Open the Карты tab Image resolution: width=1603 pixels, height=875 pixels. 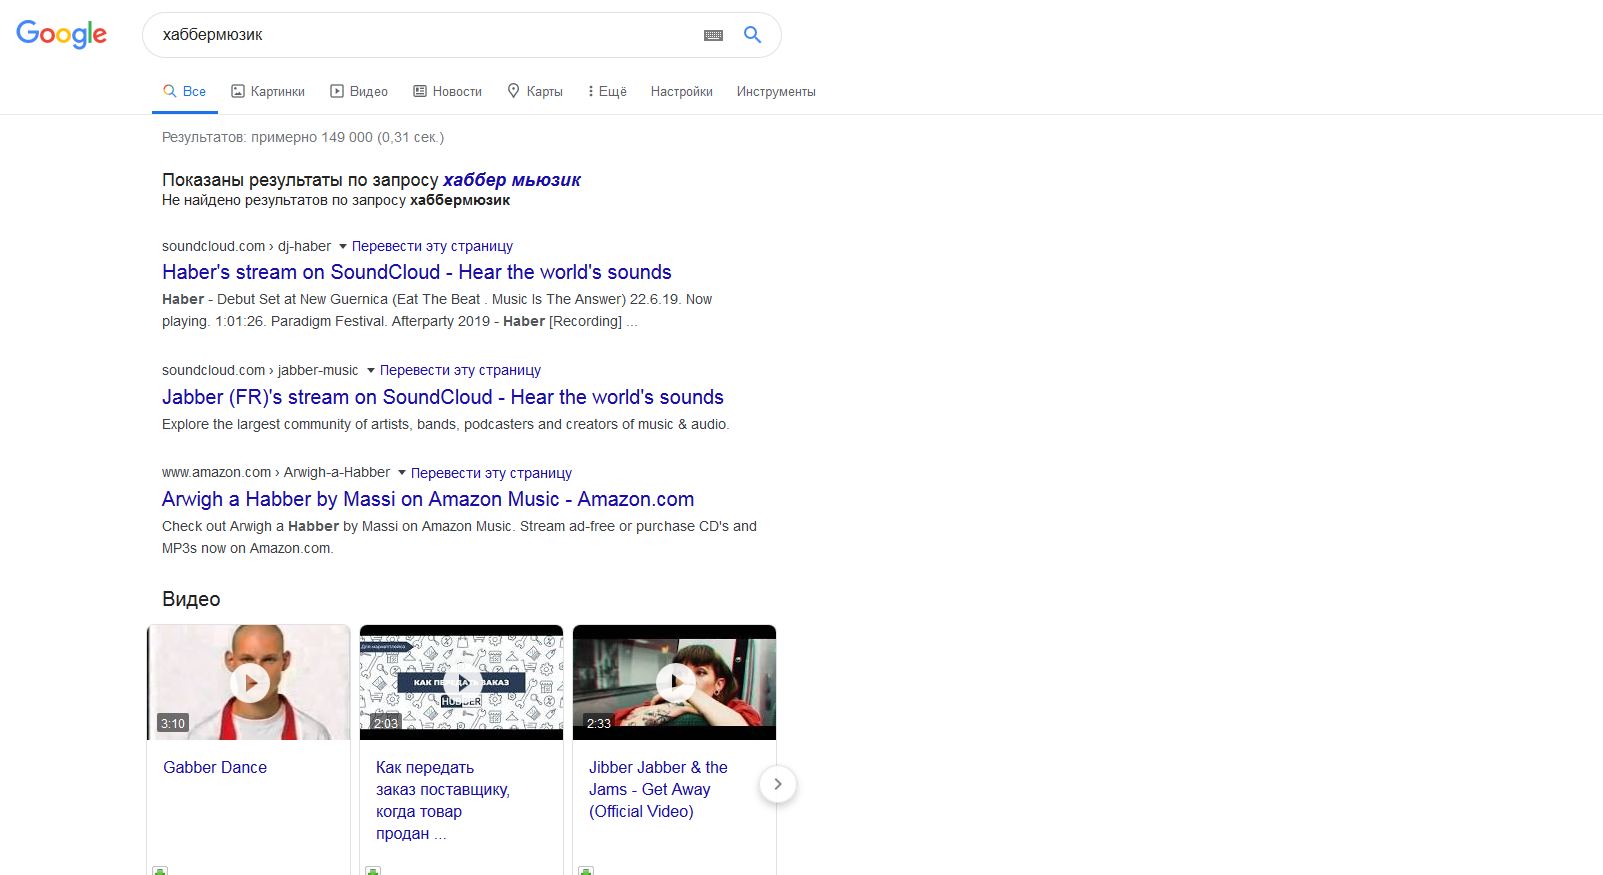point(535,91)
